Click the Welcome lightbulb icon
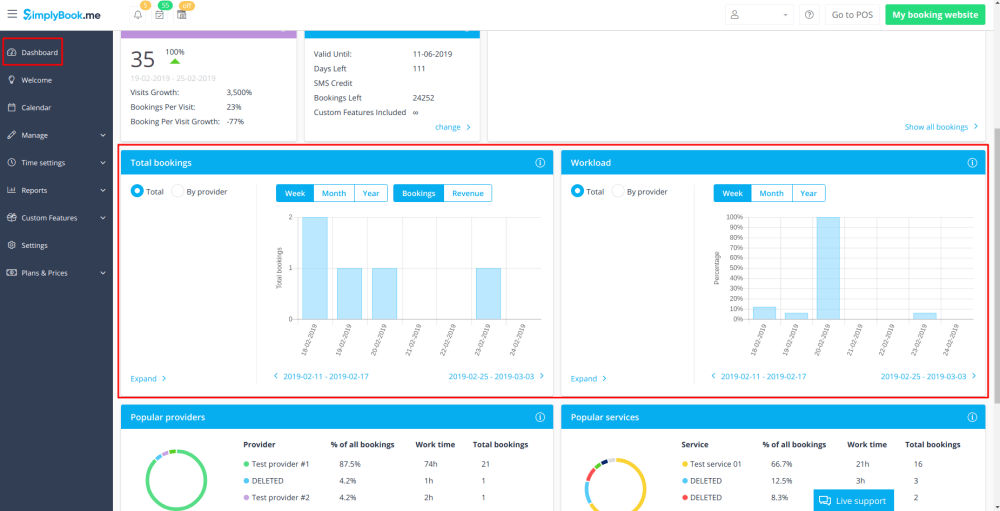Viewport: 1000px width, 511px height. pyautogui.click(x=11, y=80)
